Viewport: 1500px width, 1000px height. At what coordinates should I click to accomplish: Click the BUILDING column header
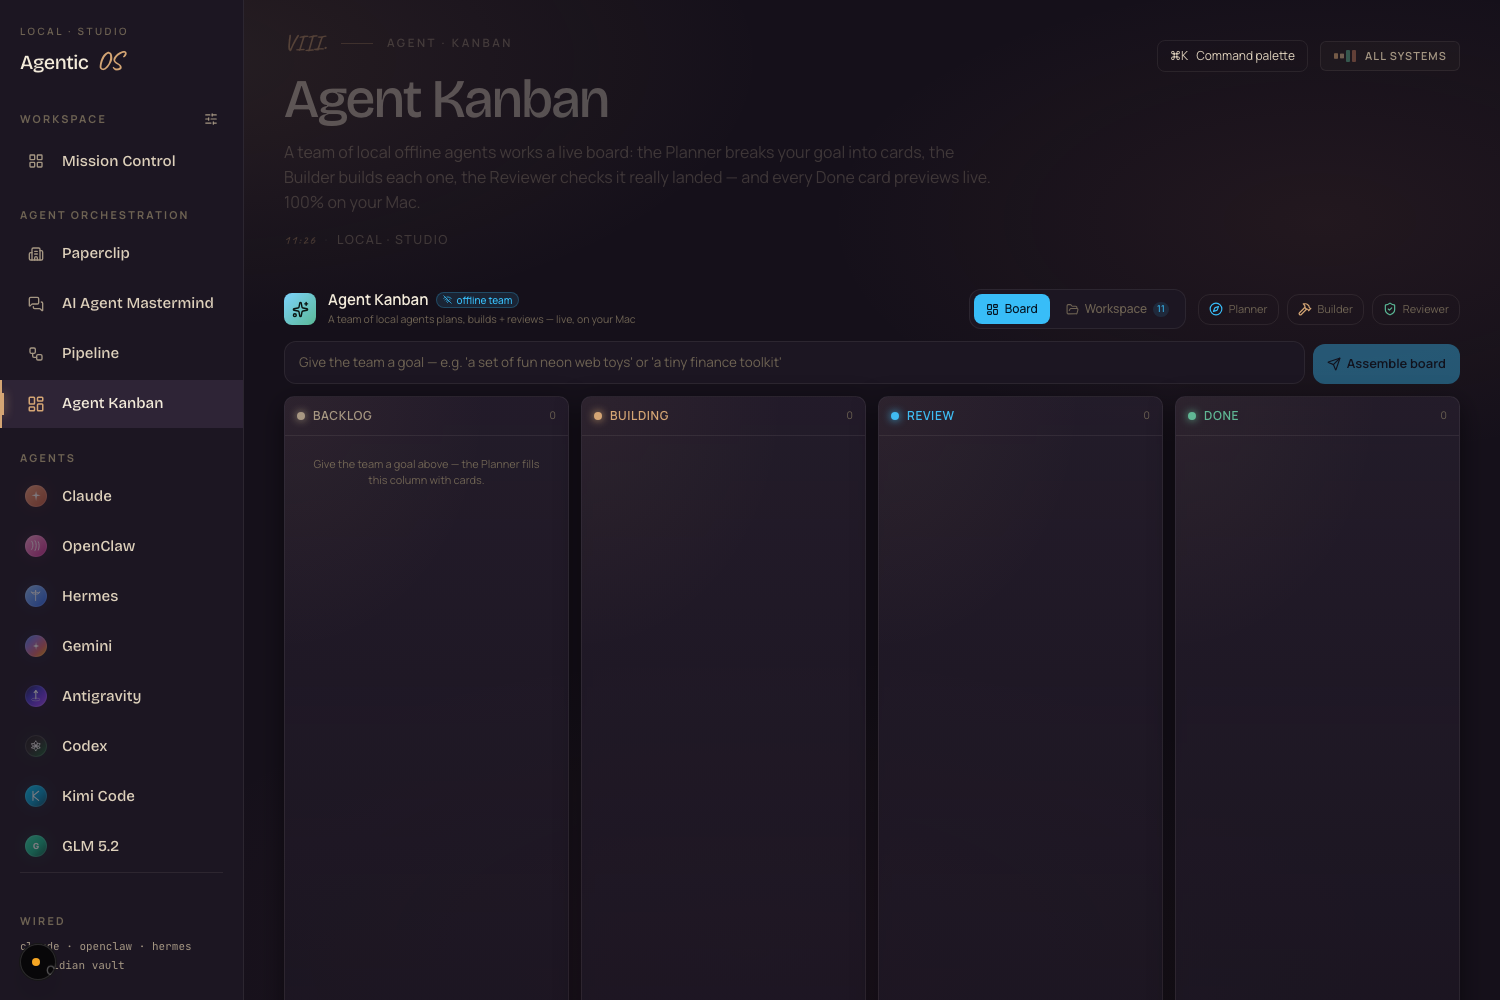723,416
